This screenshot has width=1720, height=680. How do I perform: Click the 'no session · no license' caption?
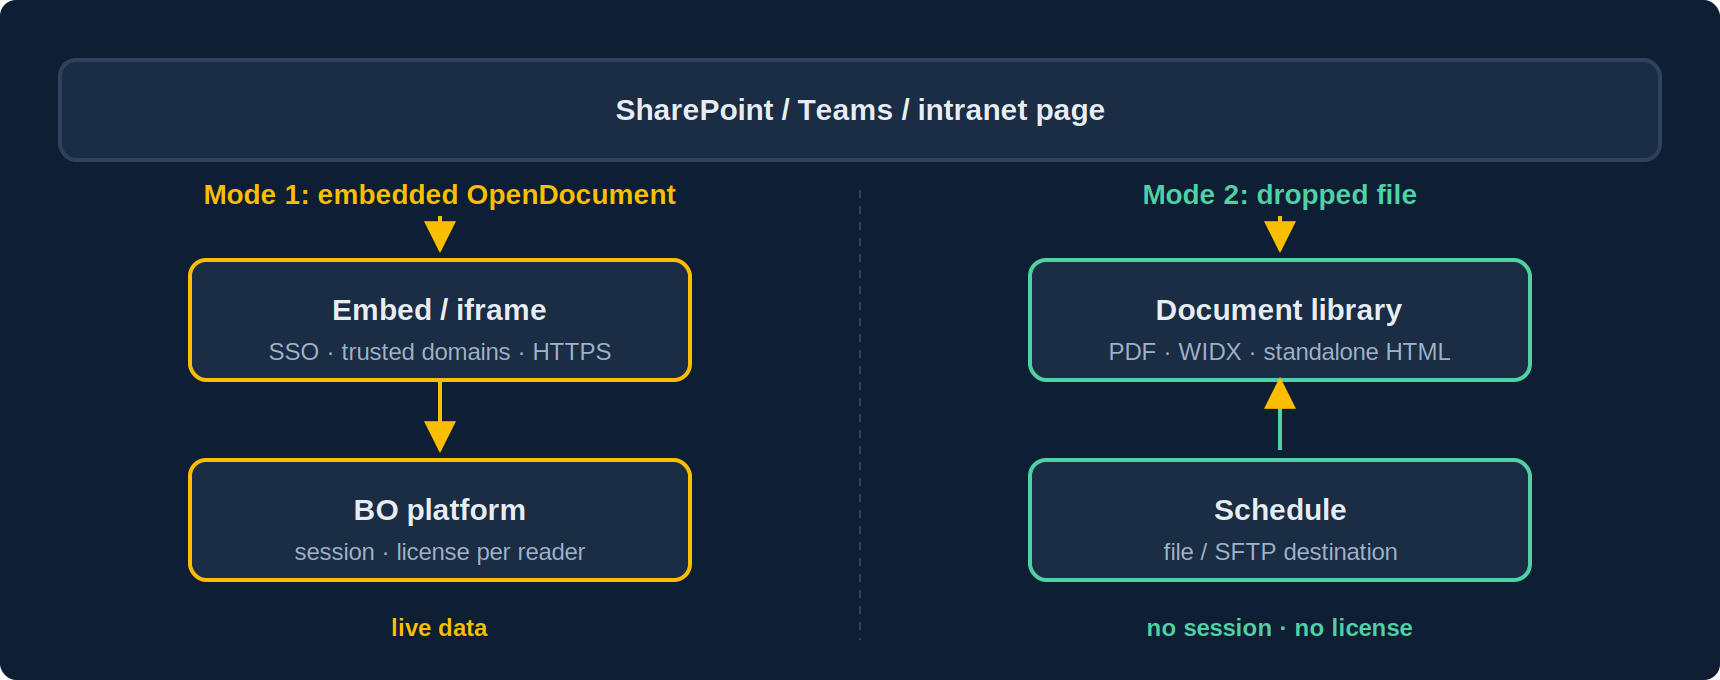pyautogui.click(x=1280, y=628)
